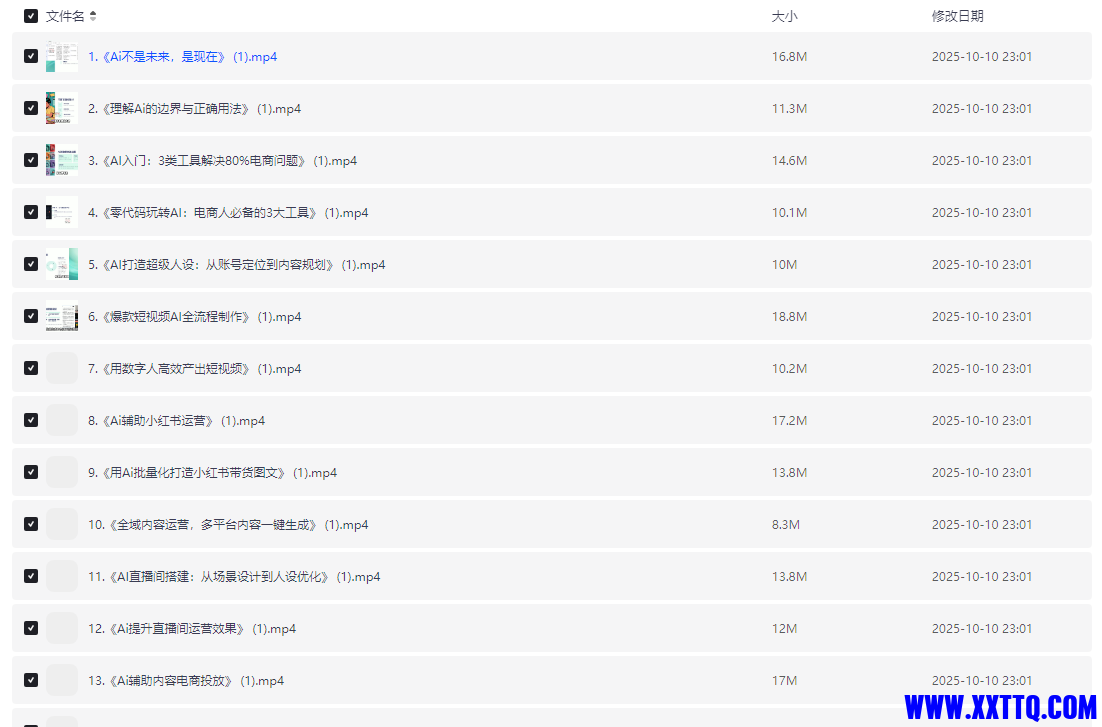Image resolution: width=1102 pixels, height=727 pixels.
Task: Uncheck the select-all checkbox in the header
Action: point(30,16)
